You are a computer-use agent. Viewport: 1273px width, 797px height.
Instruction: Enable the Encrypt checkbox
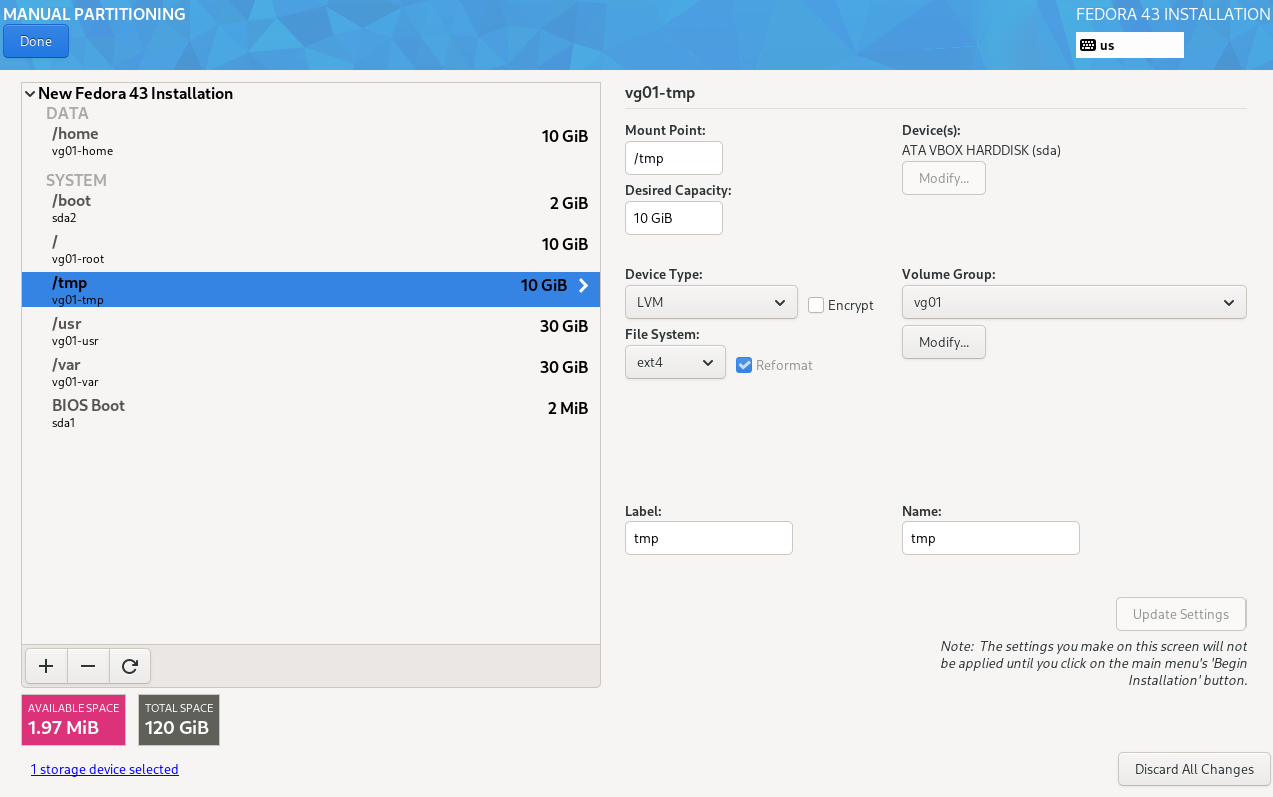816,305
